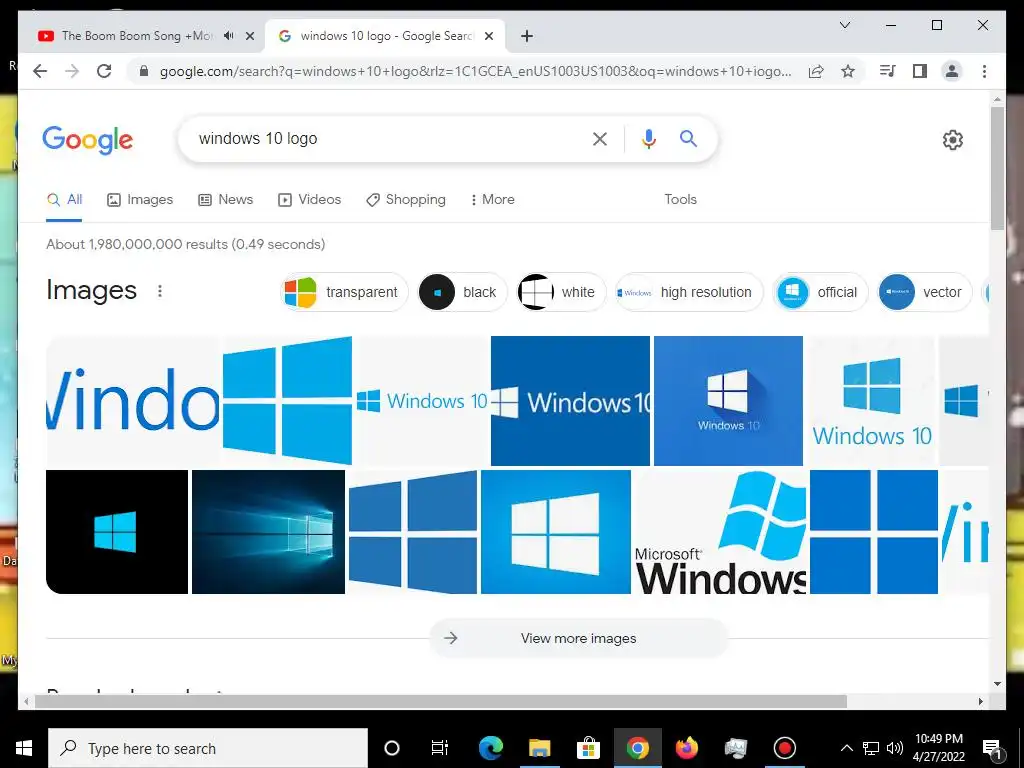1024x768 pixels.
Task: Open the tab search chevron
Action: [x=844, y=25]
